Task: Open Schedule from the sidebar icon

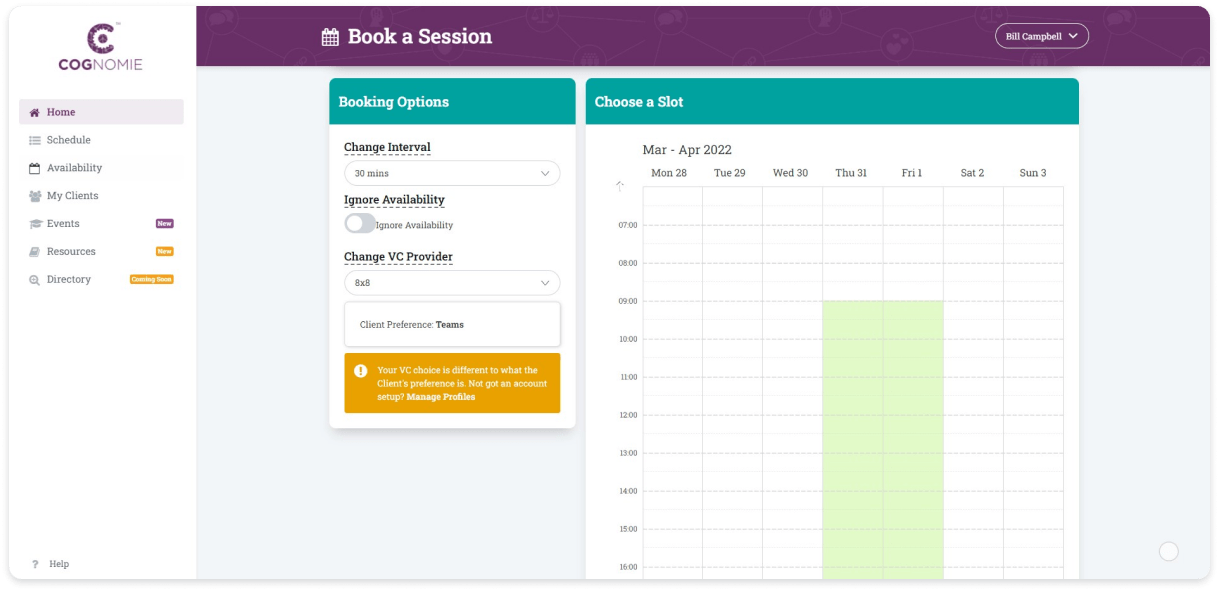Action: (x=34, y=139)
